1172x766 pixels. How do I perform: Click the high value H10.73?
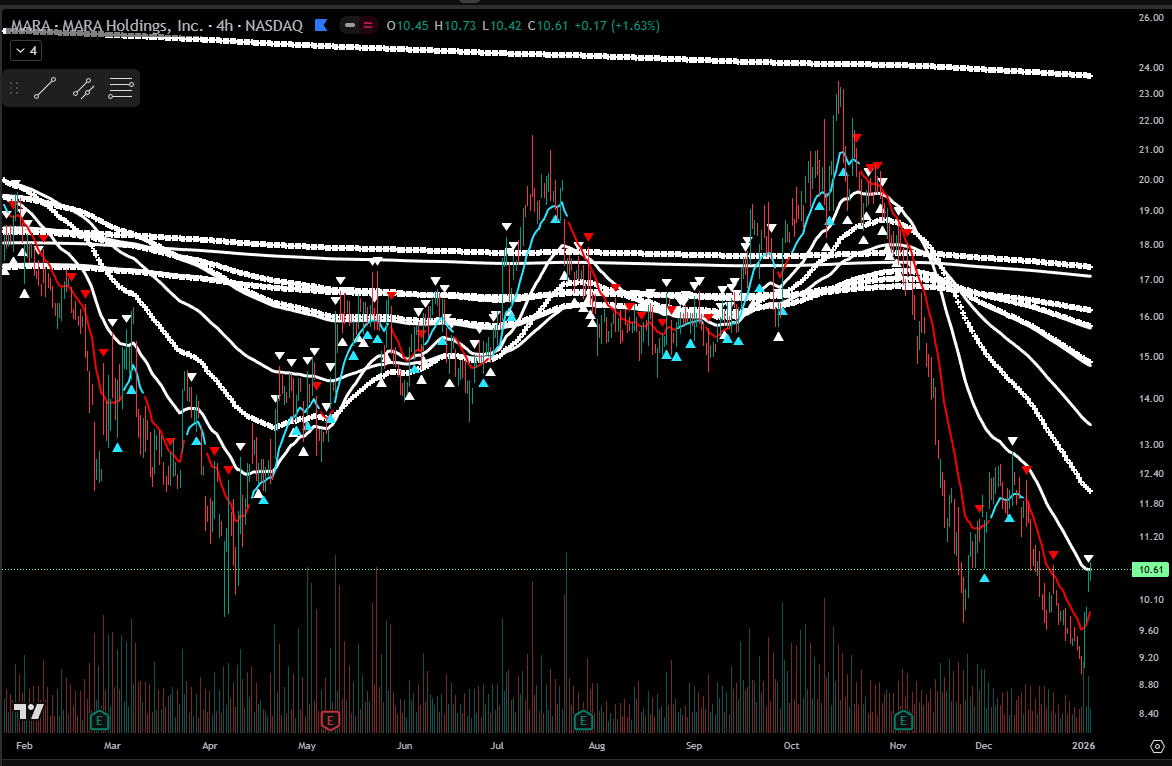click(454, 25)
